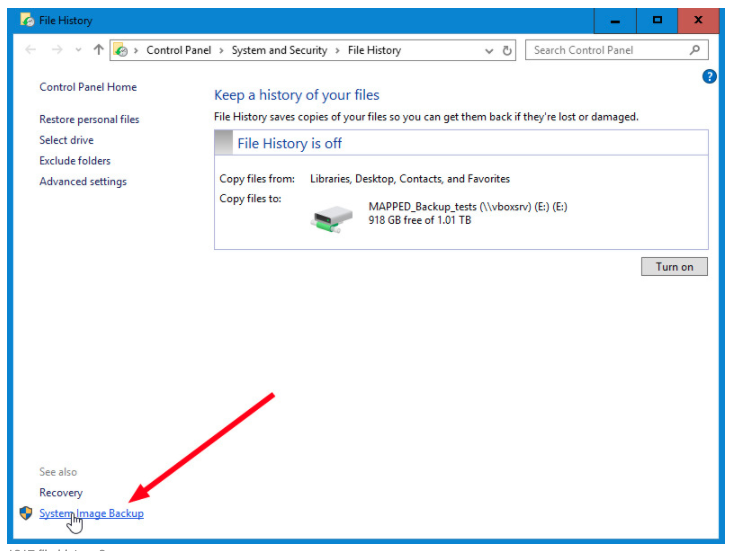
Task: Minimize the File History window
Action: tap(615, 21)
